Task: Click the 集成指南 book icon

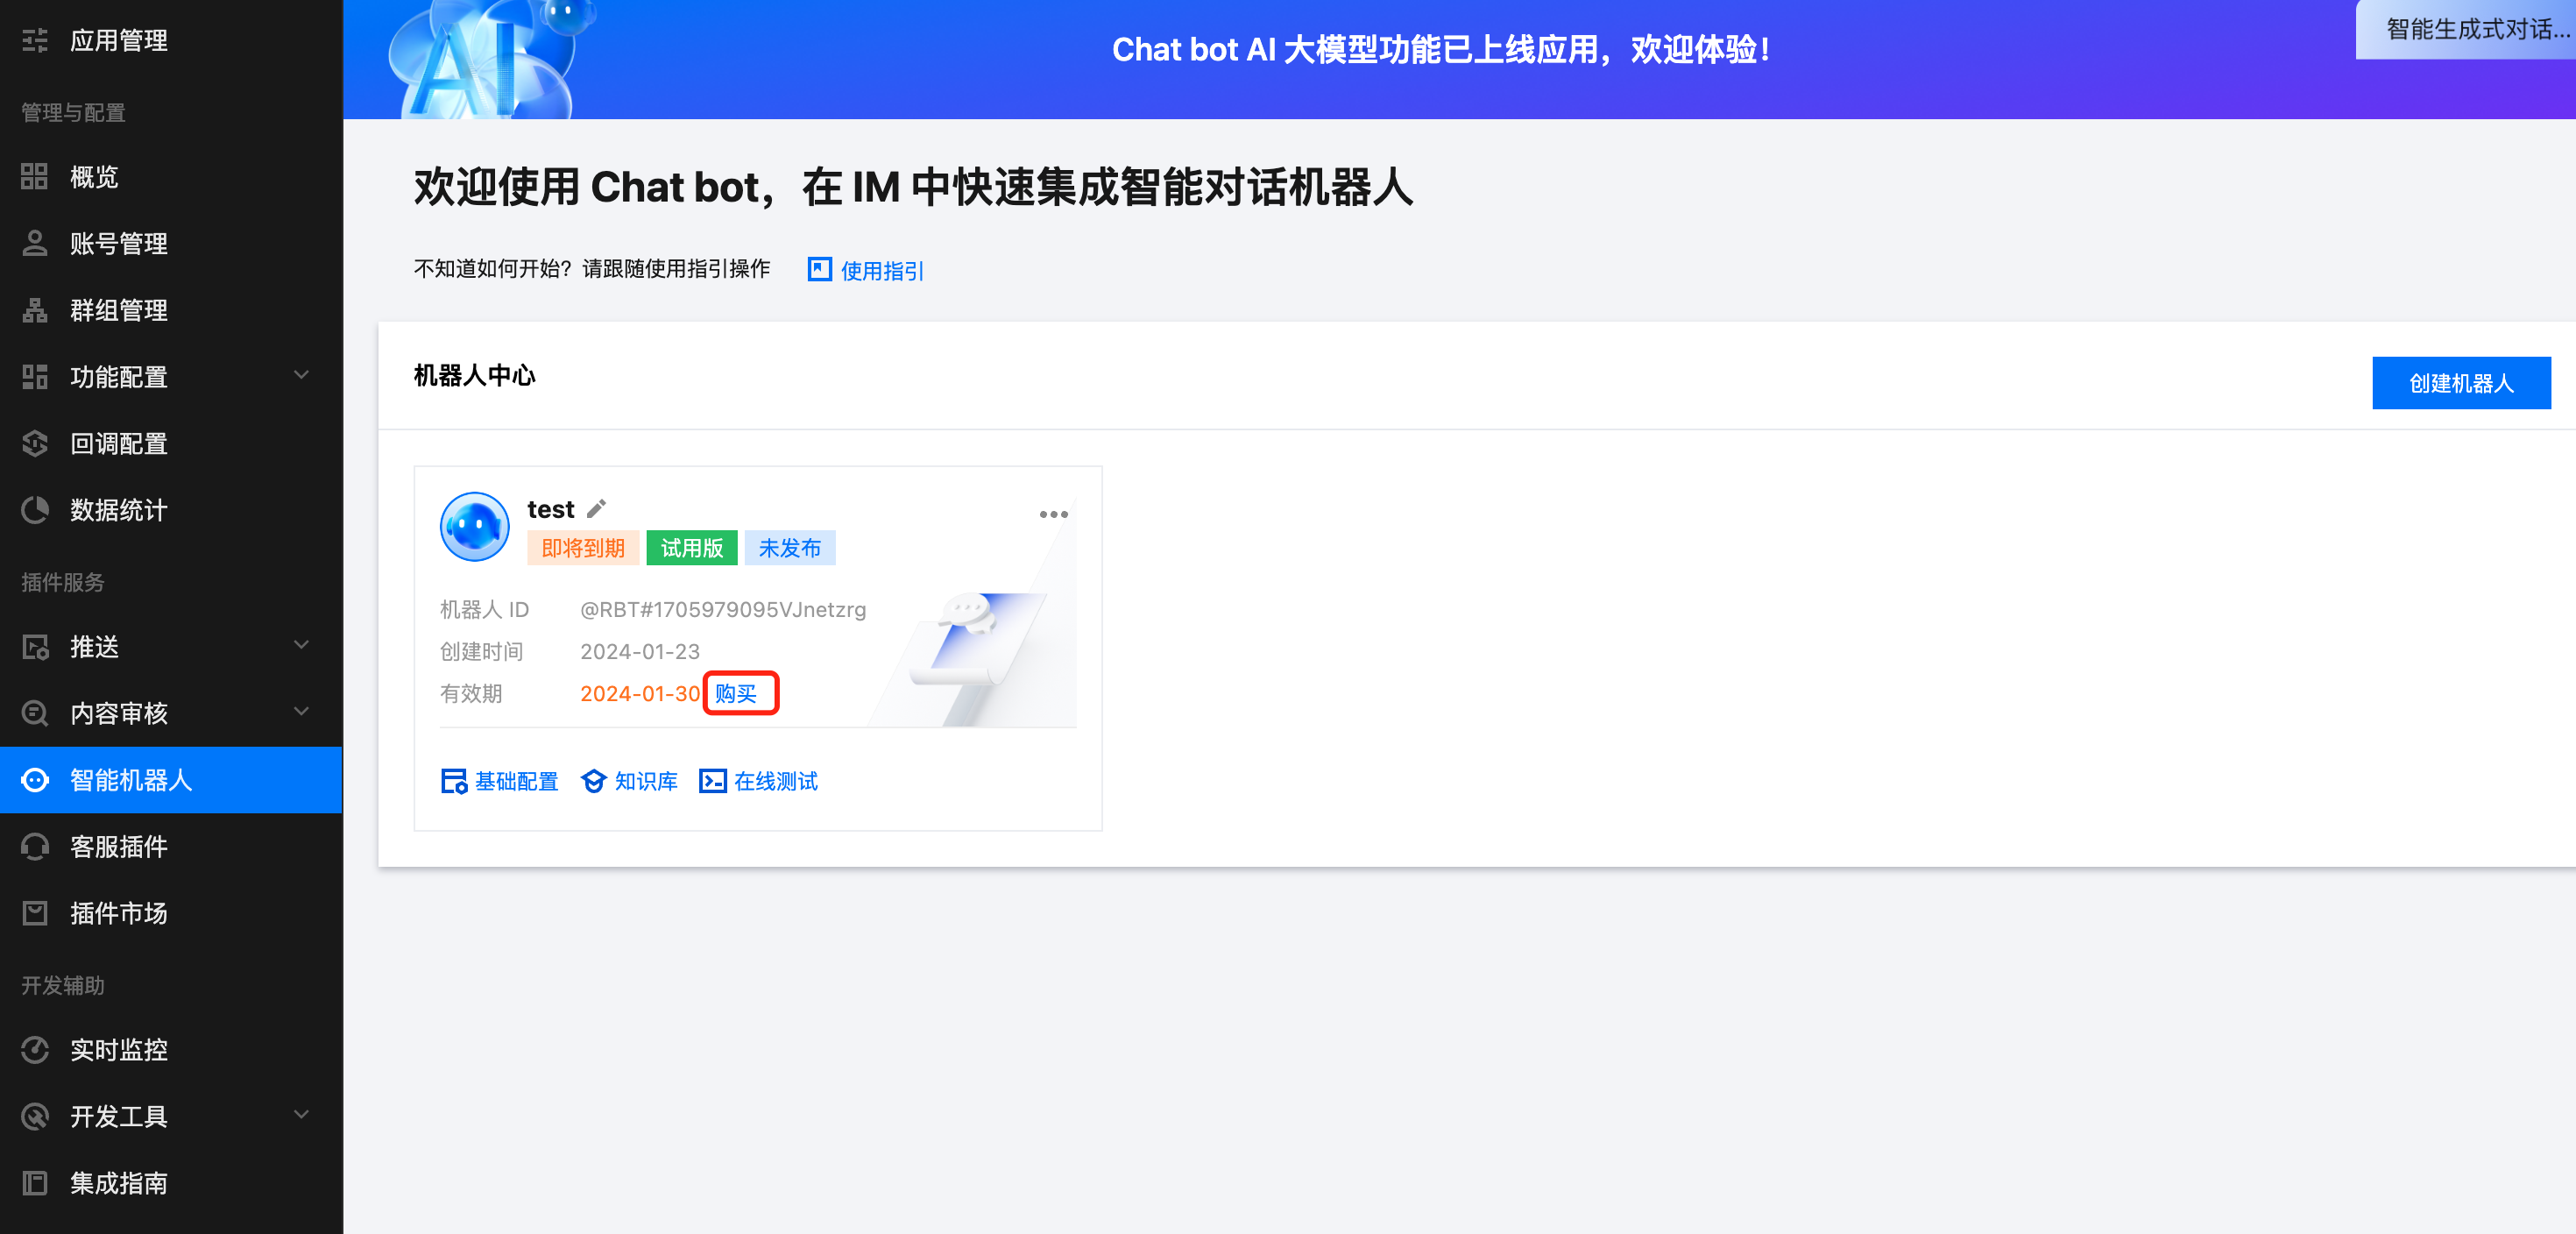Action: coord(35,1183)
